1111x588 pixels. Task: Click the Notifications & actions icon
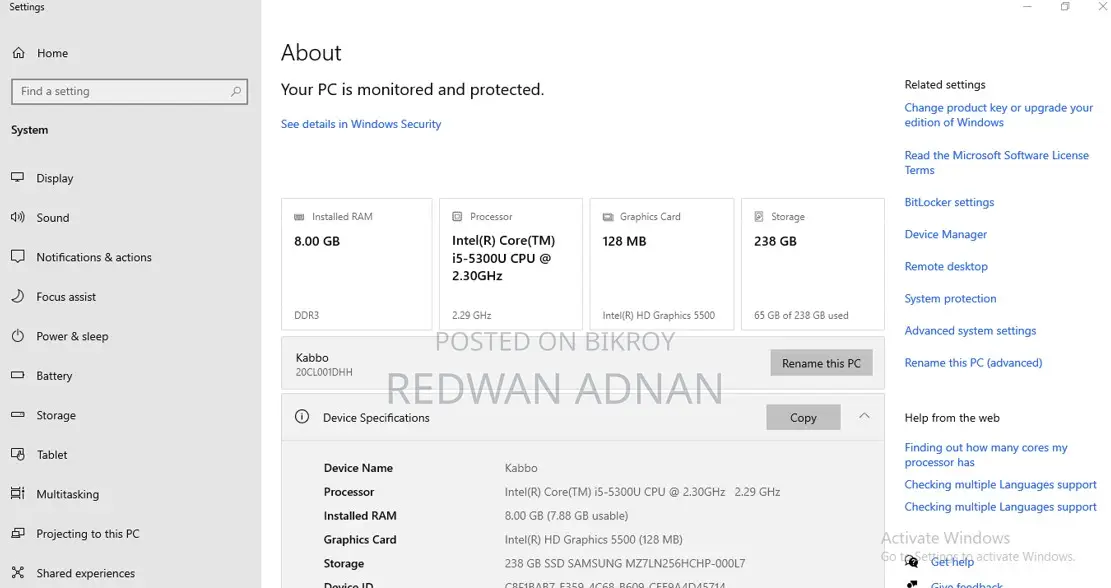pos(18,256)
